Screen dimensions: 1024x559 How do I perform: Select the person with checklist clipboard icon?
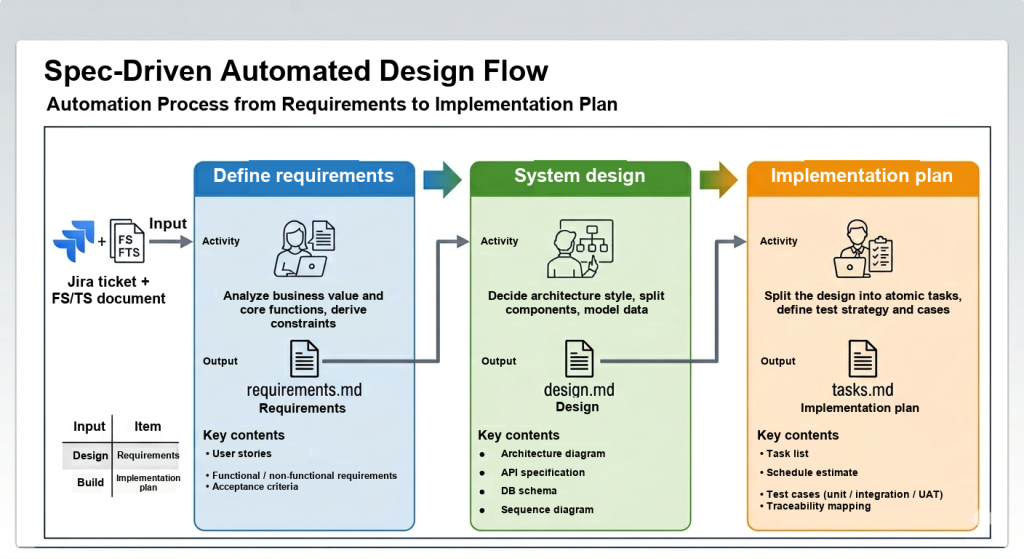click(x=863, y=248)
